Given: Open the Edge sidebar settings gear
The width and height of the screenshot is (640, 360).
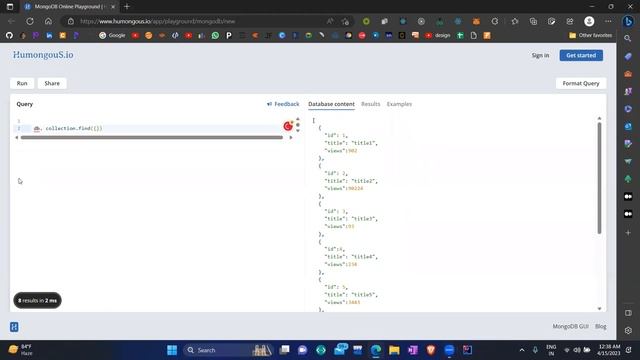Looking at the screenshot, I should pyautogui.click(x=628, y=331).
